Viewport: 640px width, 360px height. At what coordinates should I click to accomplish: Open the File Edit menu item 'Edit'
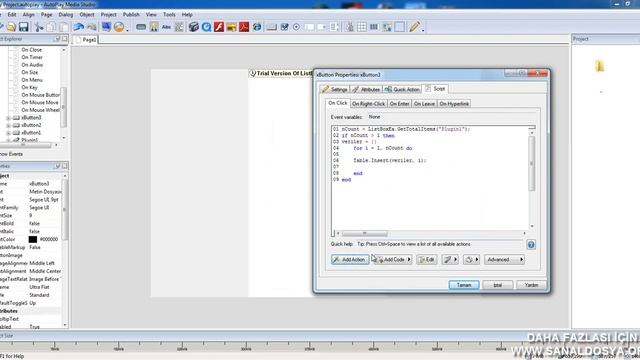[12, 14]
